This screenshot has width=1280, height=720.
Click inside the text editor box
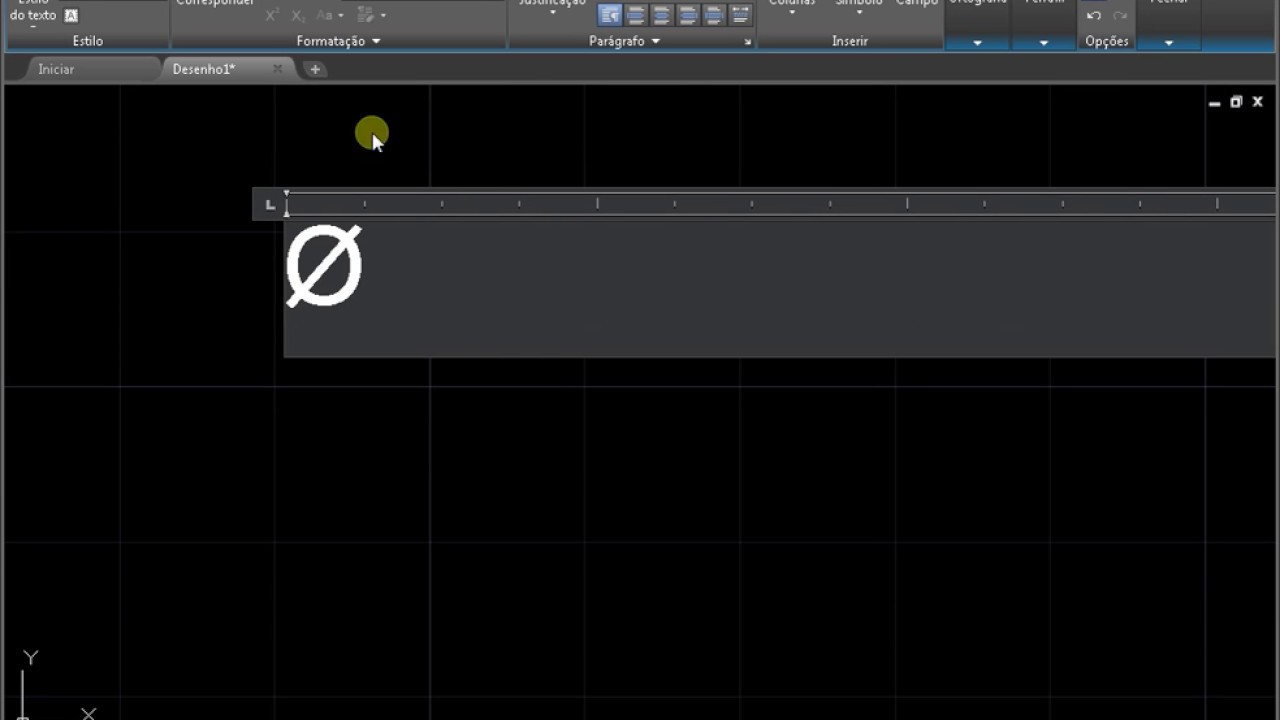pos(780,288)
